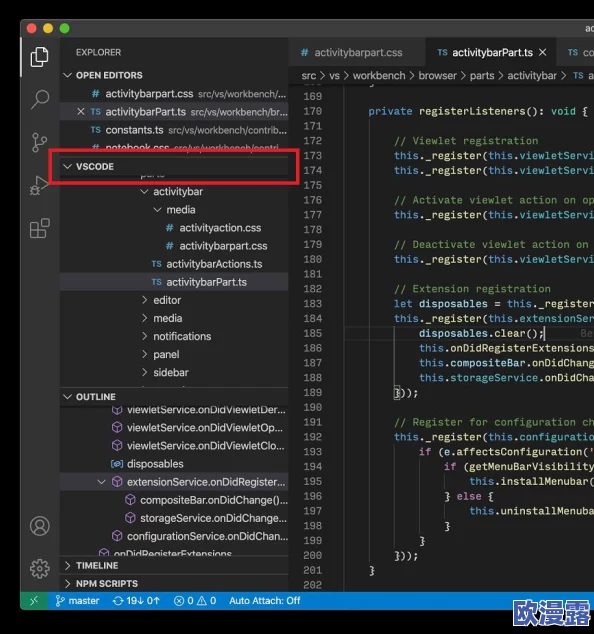Viewport: 594px width, 634px height.
Task: Open the Manage gear icon
Action: point(39,568)
